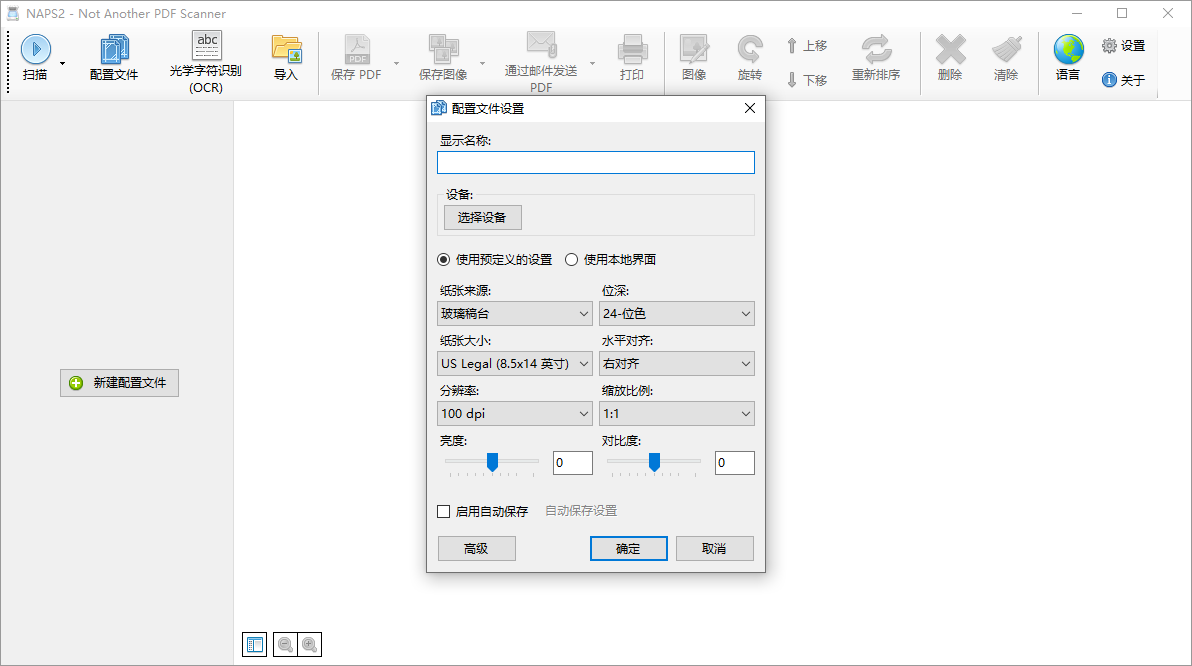Viewport: 1192px width, 666px height.
Task: Click the 上移 move up button
Action: tap(807, 46)
